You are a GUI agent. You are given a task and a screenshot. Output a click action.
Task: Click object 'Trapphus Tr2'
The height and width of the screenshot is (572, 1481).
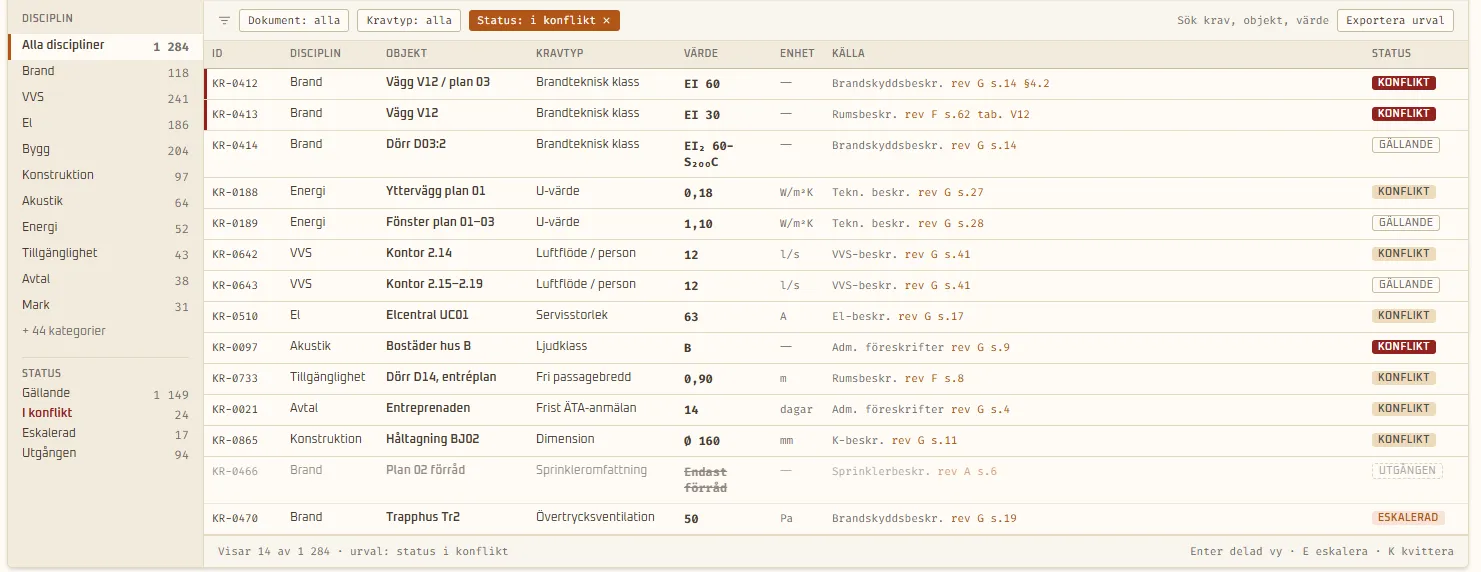click(423, 517)
